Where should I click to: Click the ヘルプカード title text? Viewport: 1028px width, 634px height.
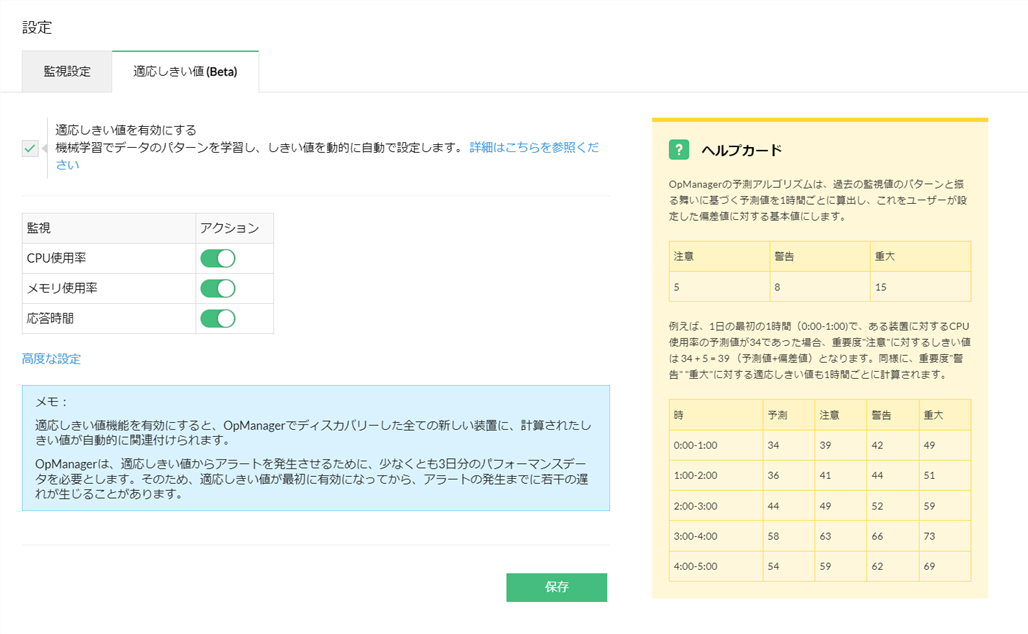741,150
